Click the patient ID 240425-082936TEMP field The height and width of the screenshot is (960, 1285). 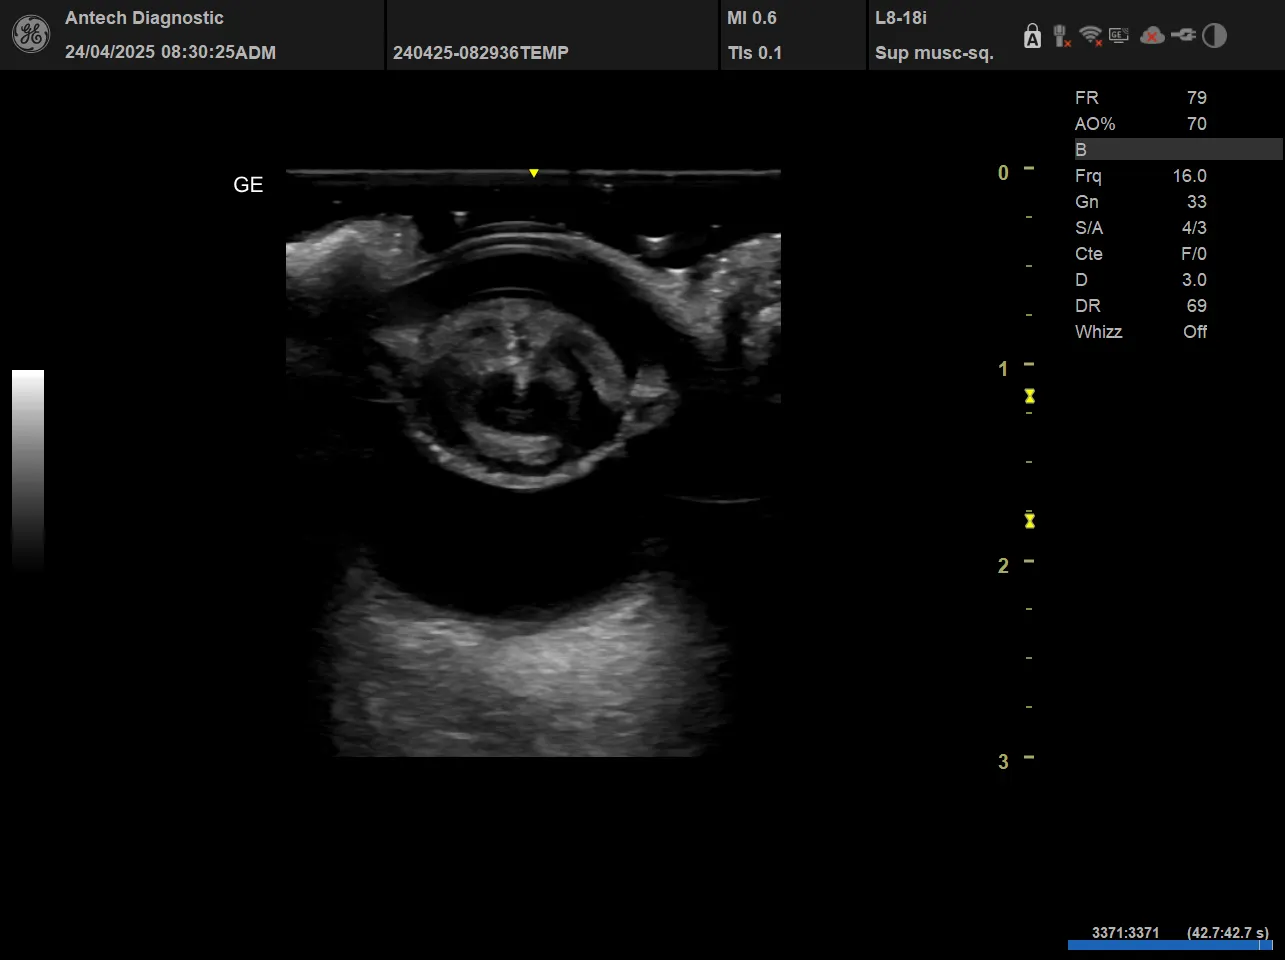click(481, 53)
